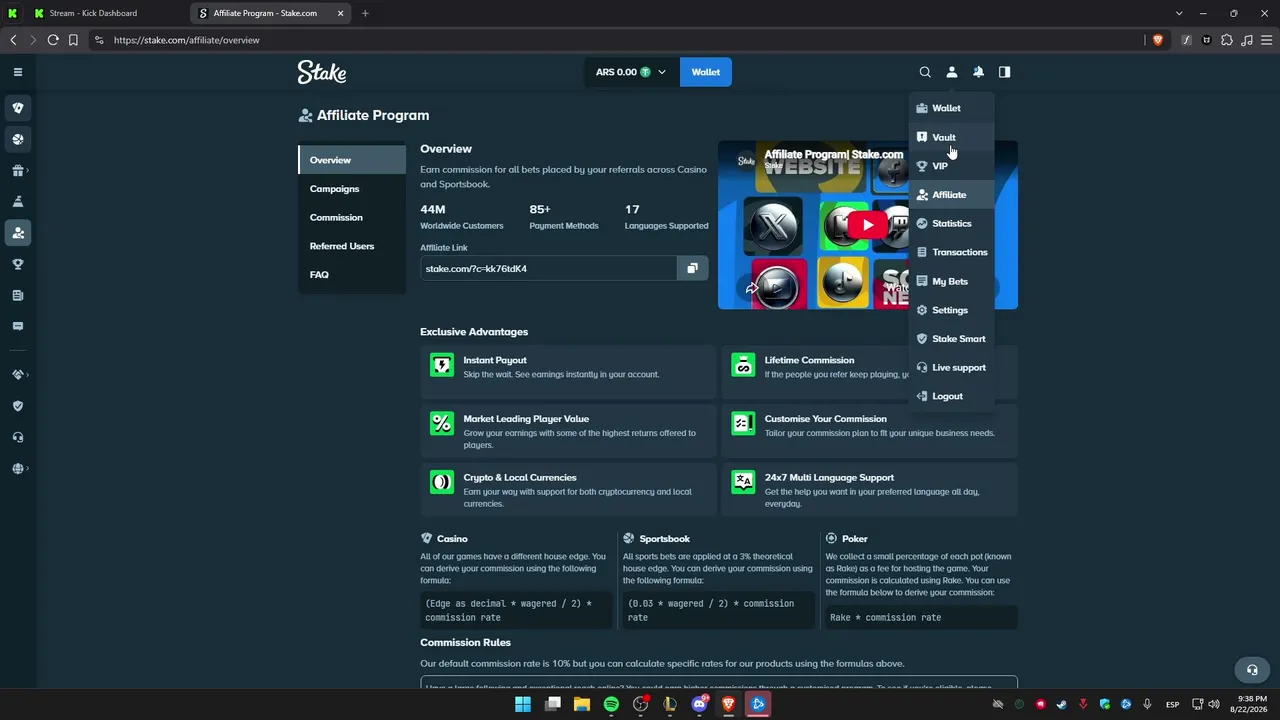The image size is (1280, 720).
Task: Open the floating support headset button
Action: [1251, 670]
